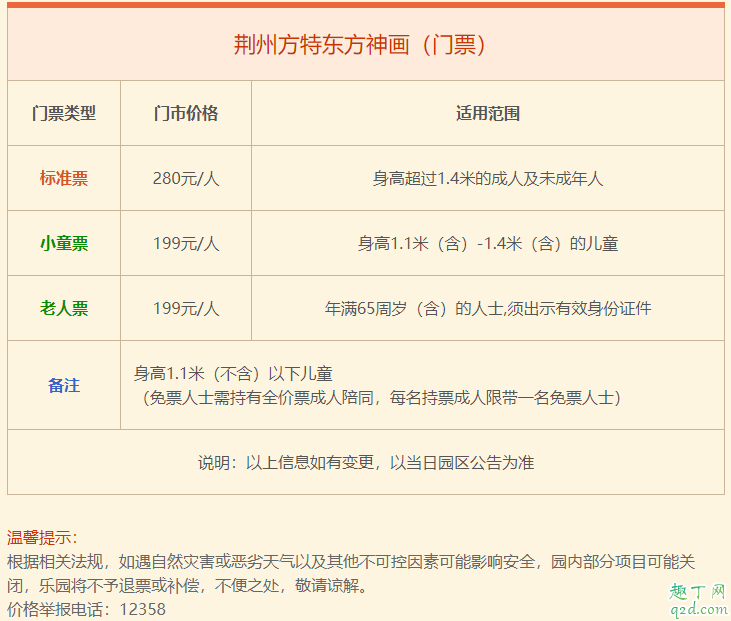Select the 门票类型 column header
The image size is (731, 621).
click(x=64, y=113)
